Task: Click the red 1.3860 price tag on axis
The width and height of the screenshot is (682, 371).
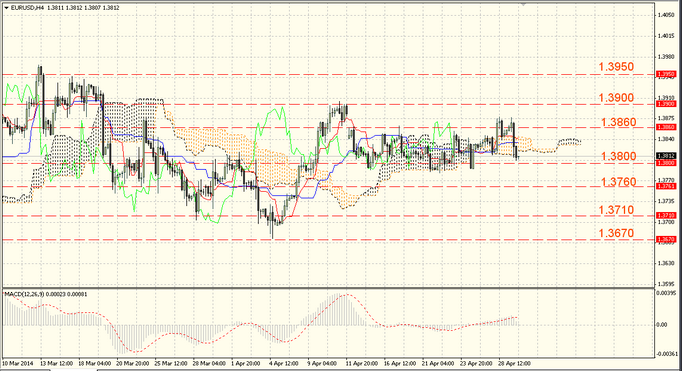Action: 666,127
